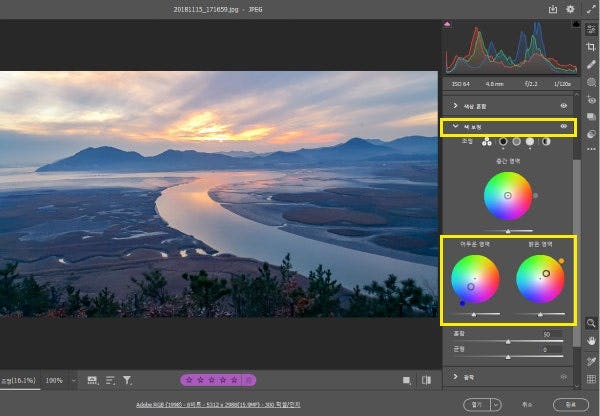Toggle the color sampler eyedropper tool

591,361
